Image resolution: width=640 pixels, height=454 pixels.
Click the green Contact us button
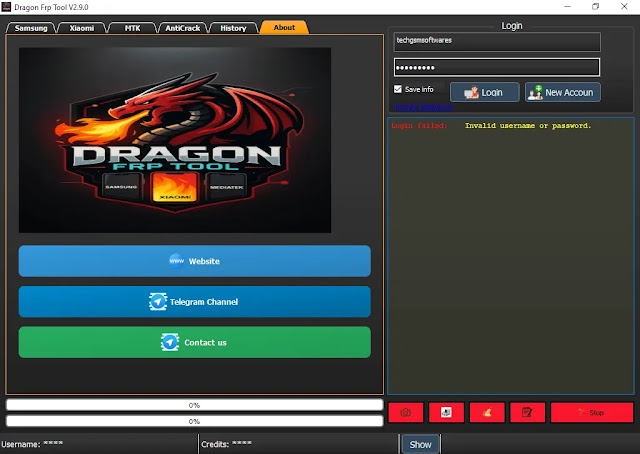point(195,342)
